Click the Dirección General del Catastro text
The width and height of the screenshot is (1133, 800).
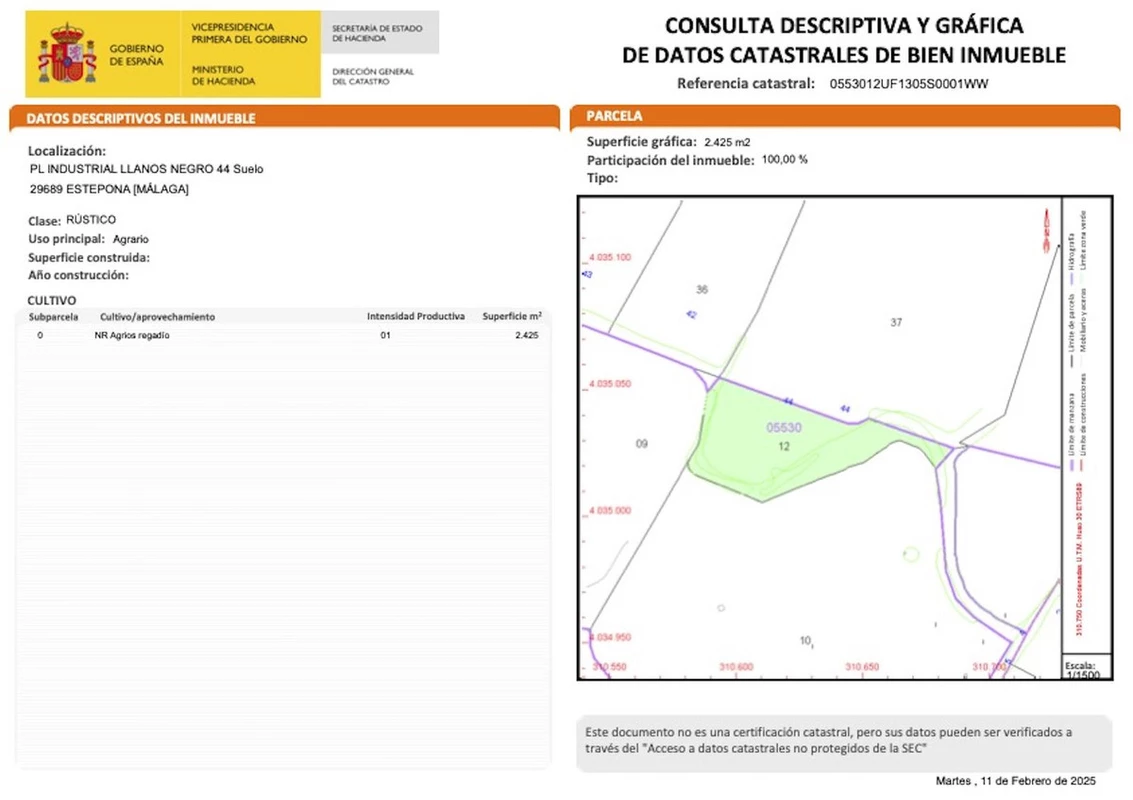coord(372,76)
